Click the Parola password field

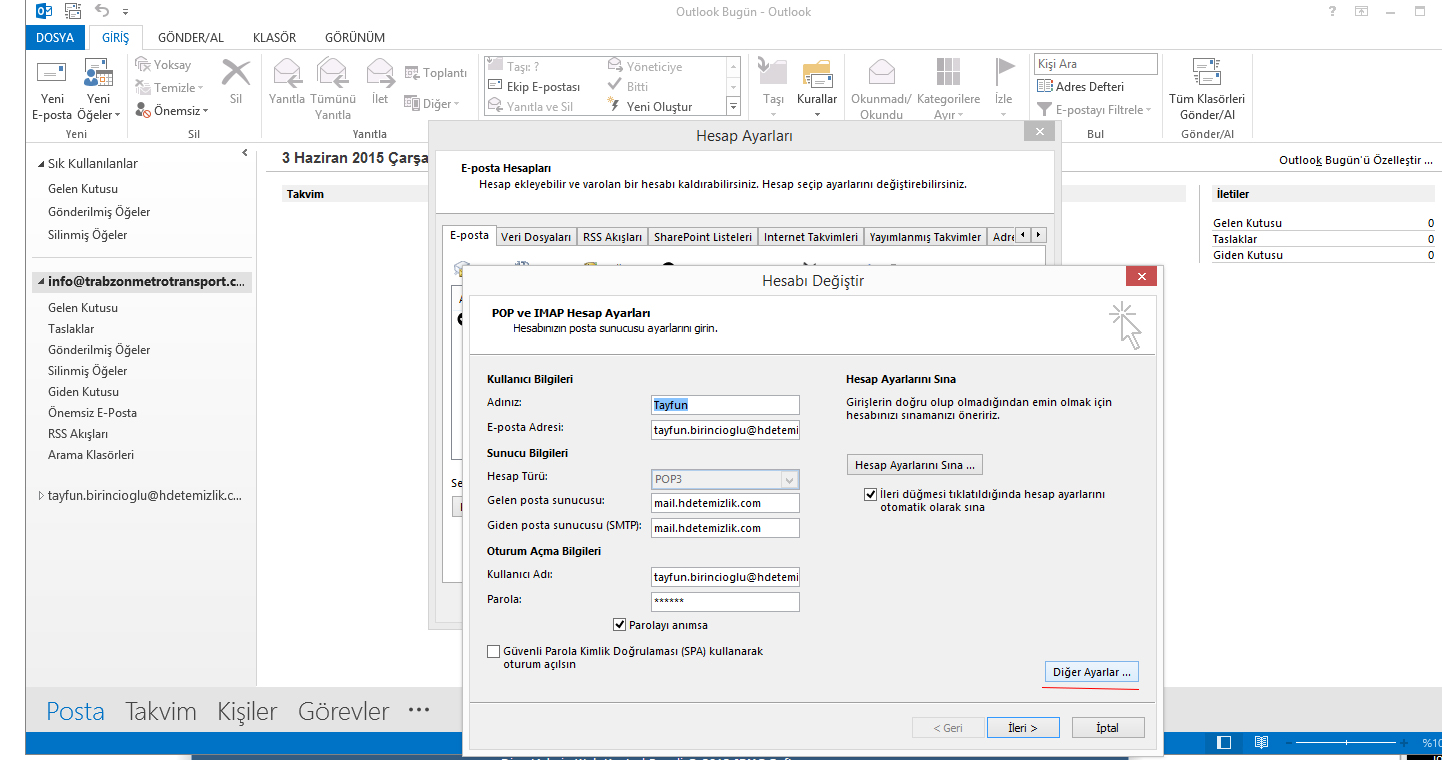tap(725, 602)
